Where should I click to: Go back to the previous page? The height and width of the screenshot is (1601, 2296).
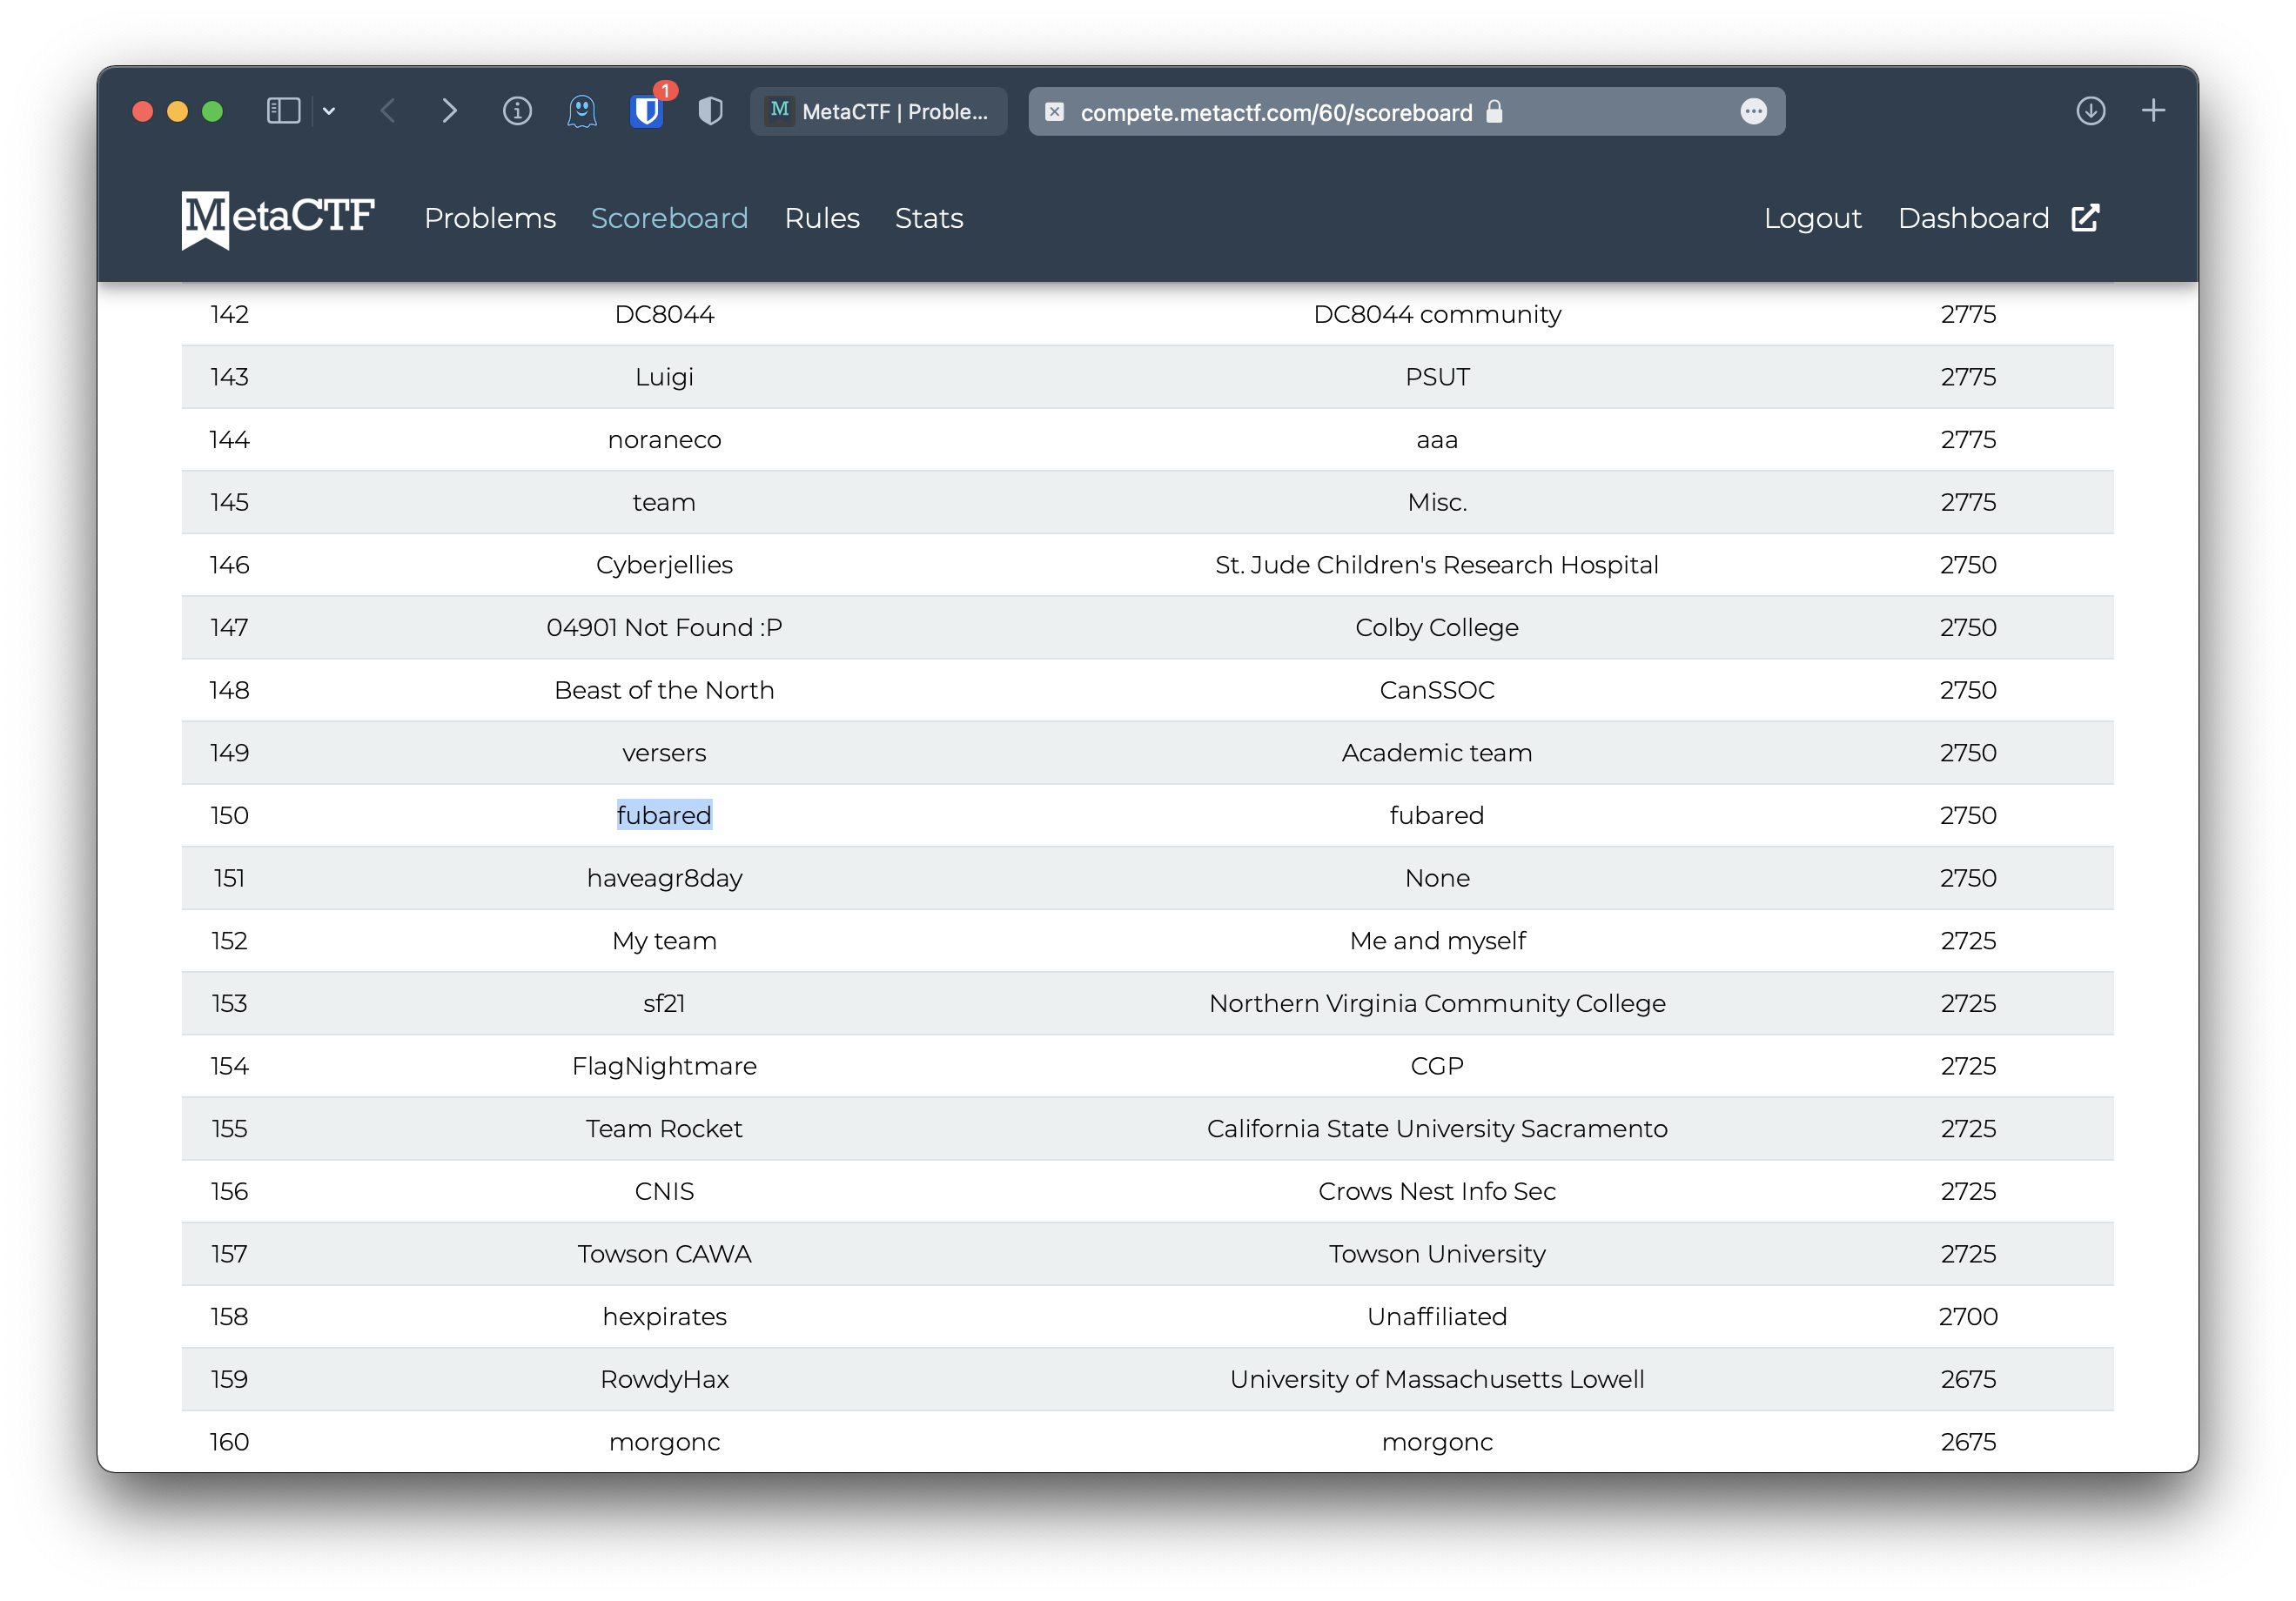point(389,111)
